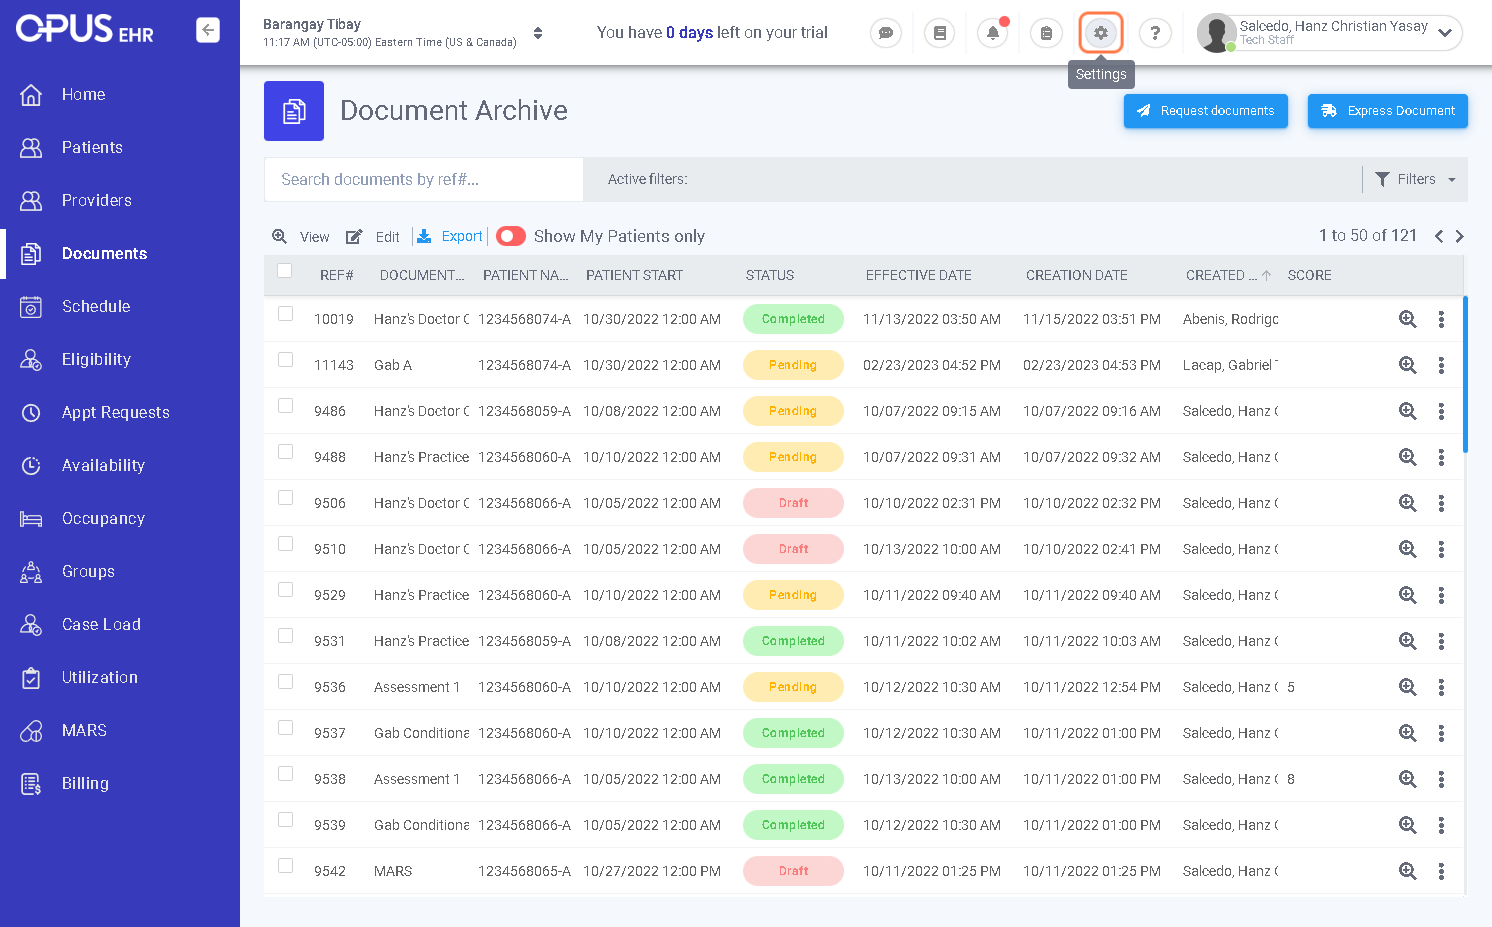Open the kebab menu for document 9488
The width and height of the screenshot is (1492, 927).
pyautogui.click(x=1441, y=457)
